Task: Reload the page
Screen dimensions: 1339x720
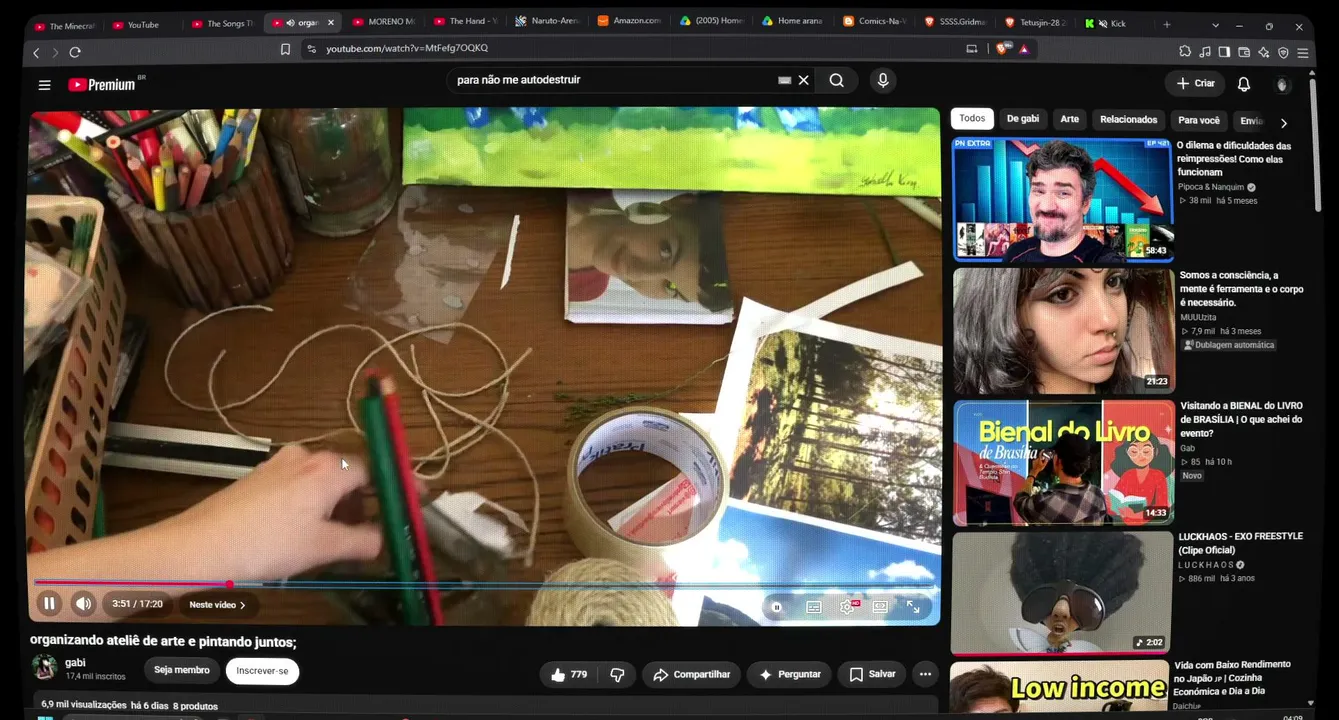Action: pyautogui.click(x=75, y=52)
